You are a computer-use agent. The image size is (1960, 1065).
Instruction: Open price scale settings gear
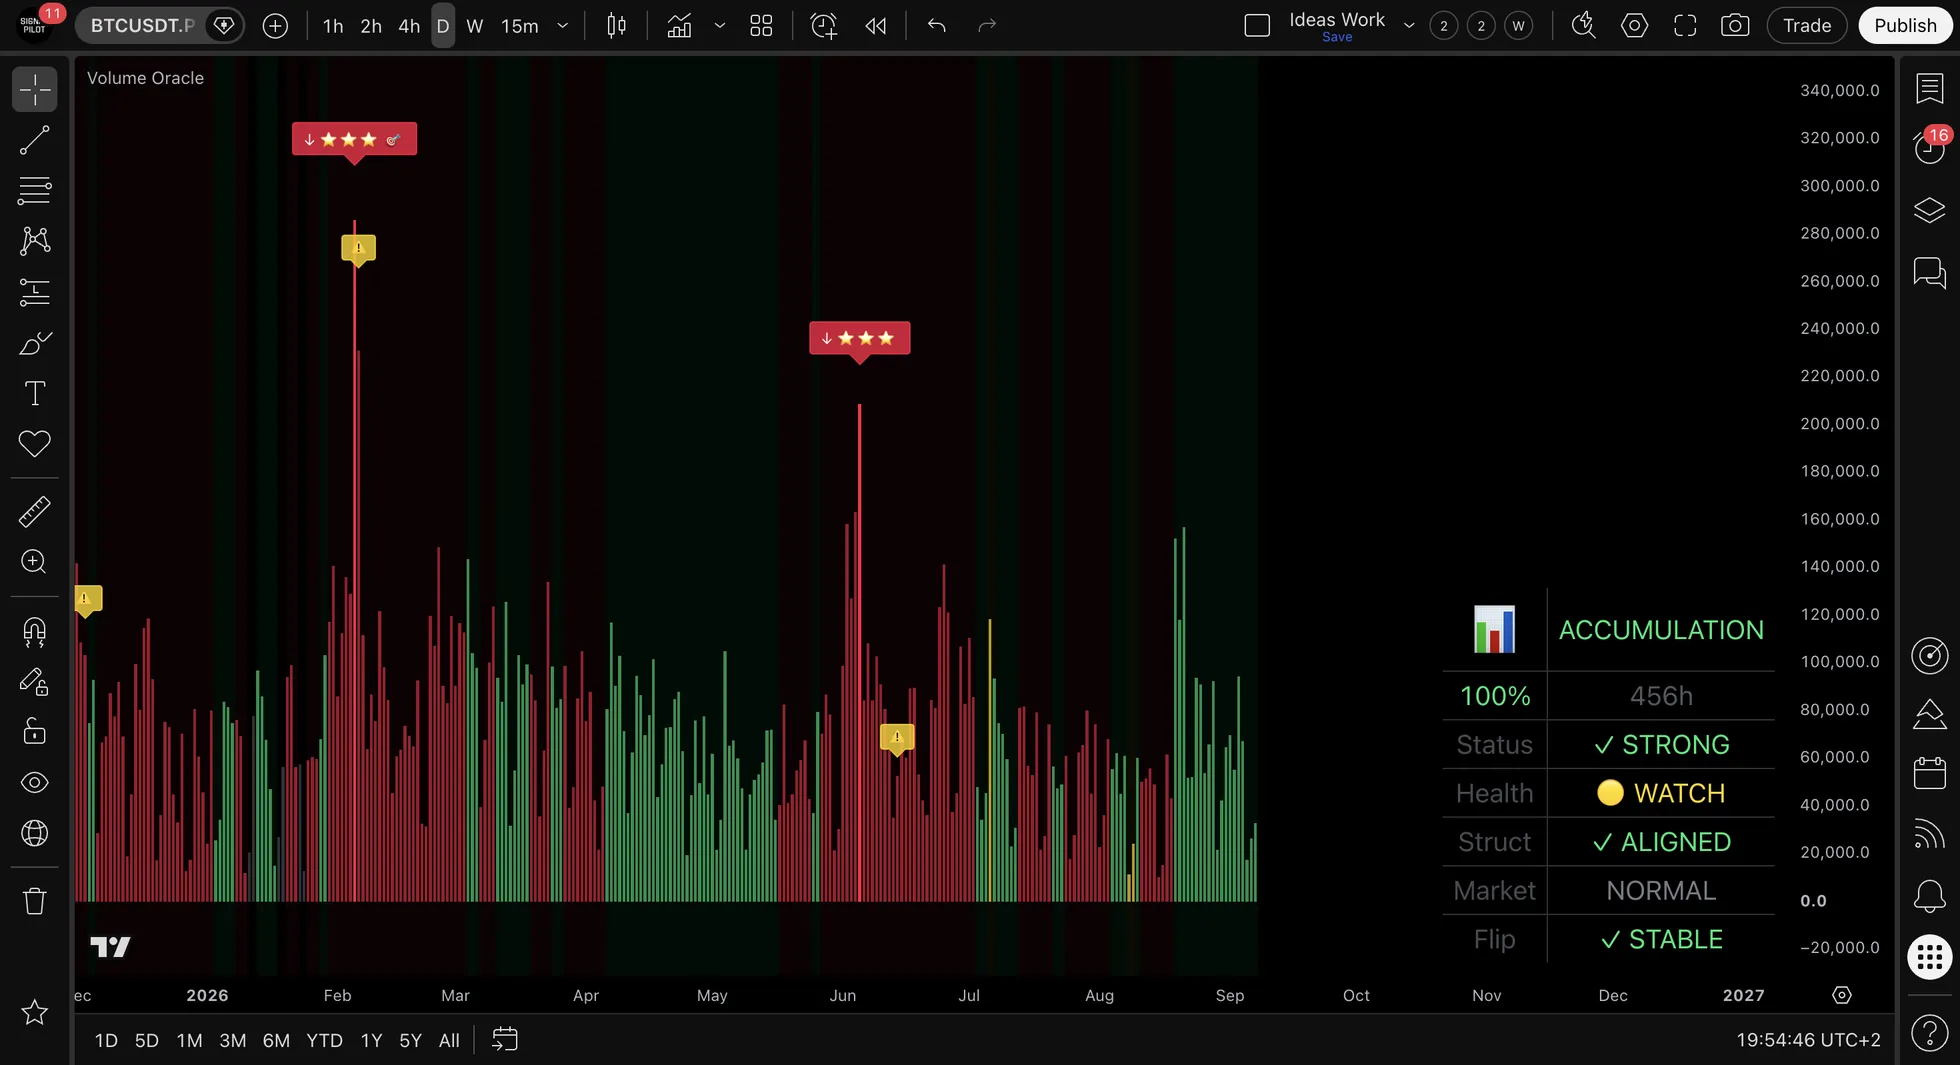click(1842, 995)
